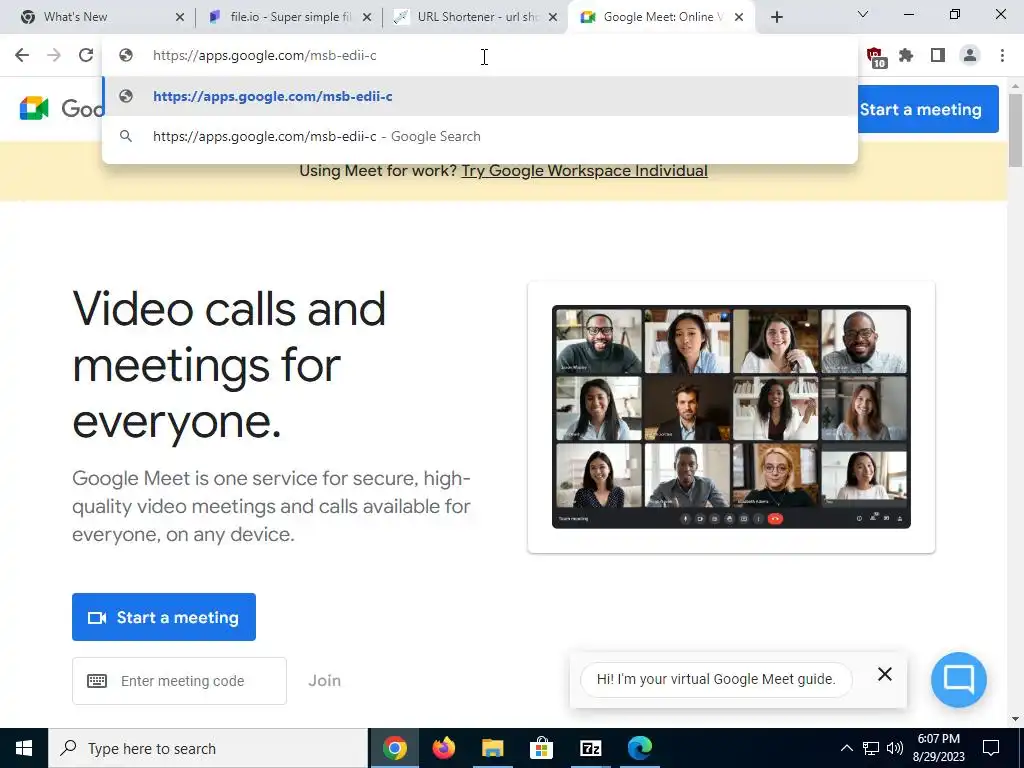Show hidden system tray icons
The width and height of the screenshot is (1024, 768).
[846, 748]
